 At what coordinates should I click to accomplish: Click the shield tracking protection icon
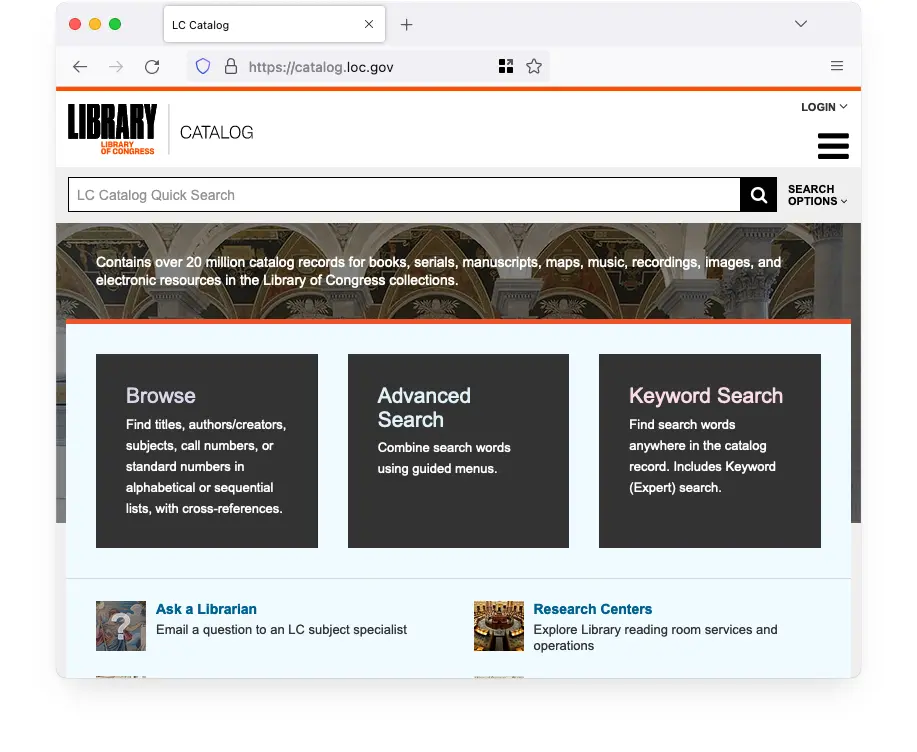(203, 66)
